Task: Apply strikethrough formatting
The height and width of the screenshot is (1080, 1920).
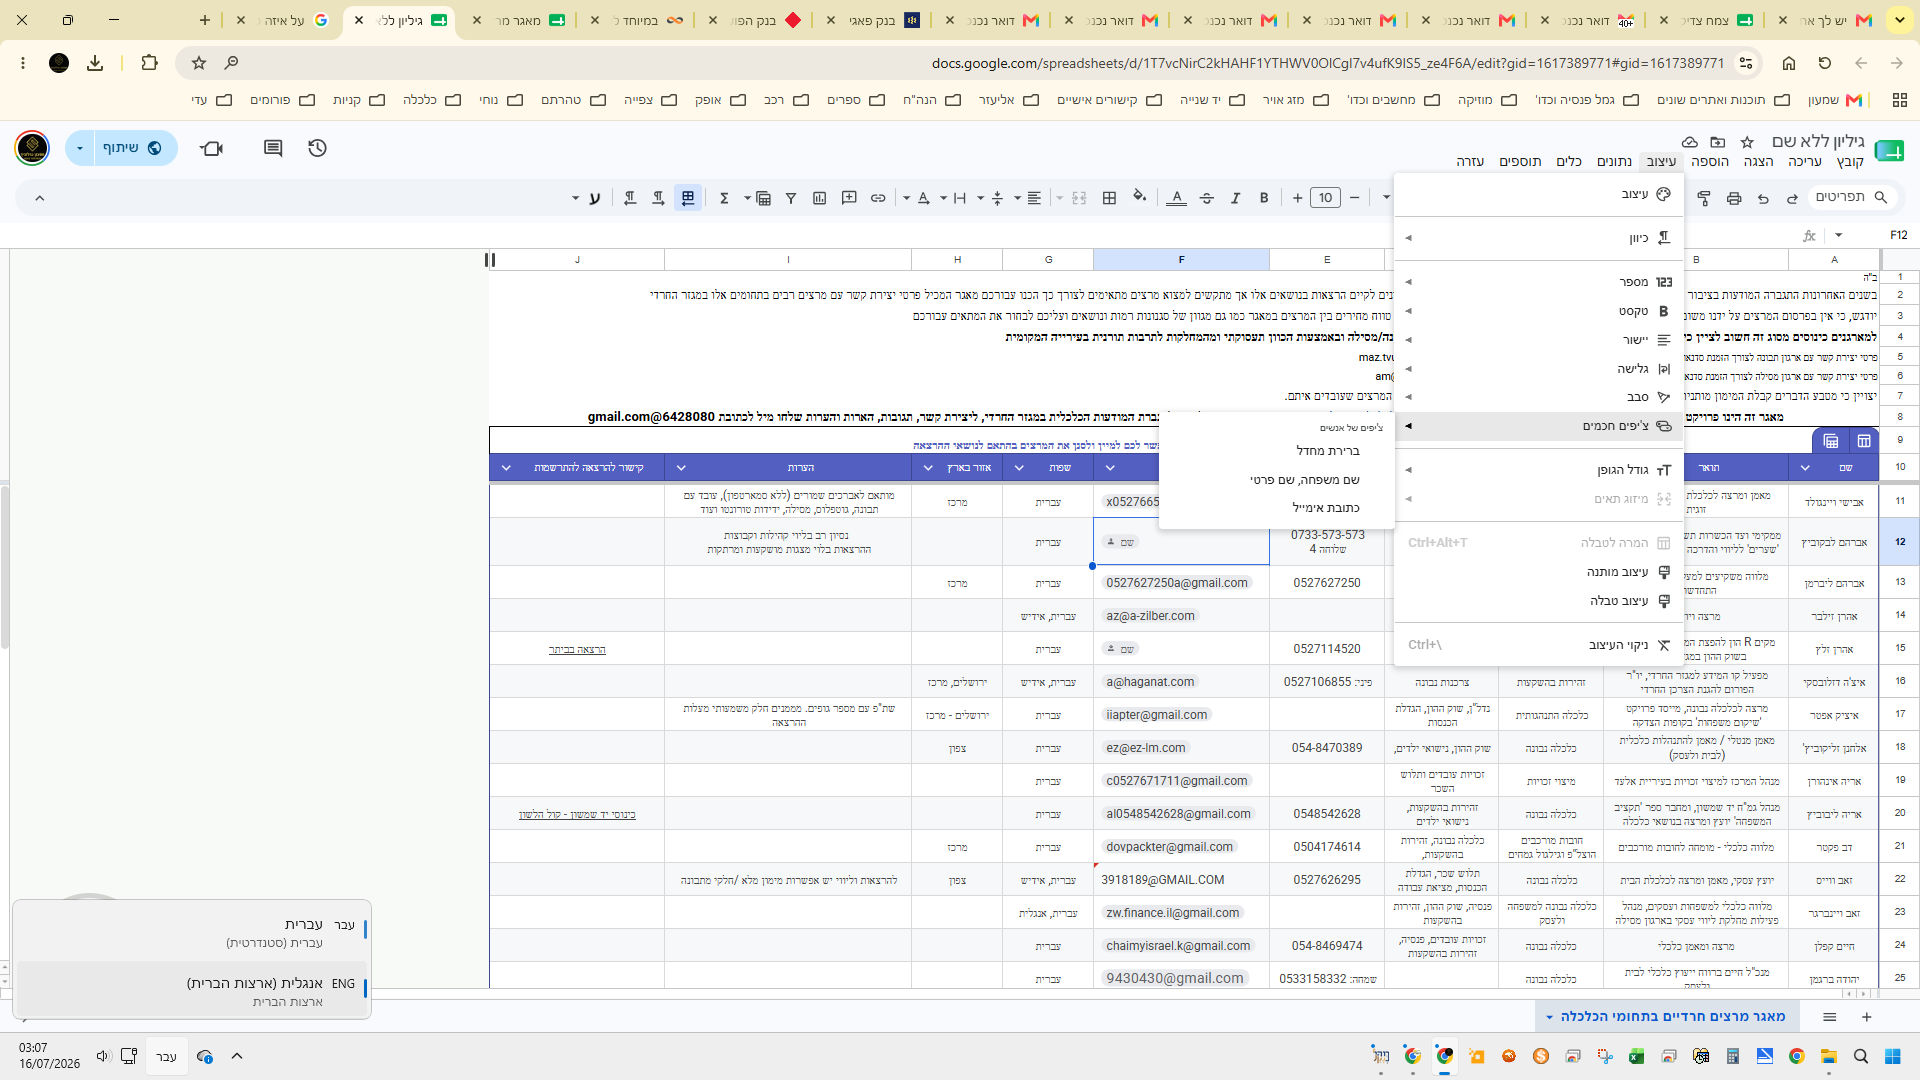Action: click(x=1206, y=198)
